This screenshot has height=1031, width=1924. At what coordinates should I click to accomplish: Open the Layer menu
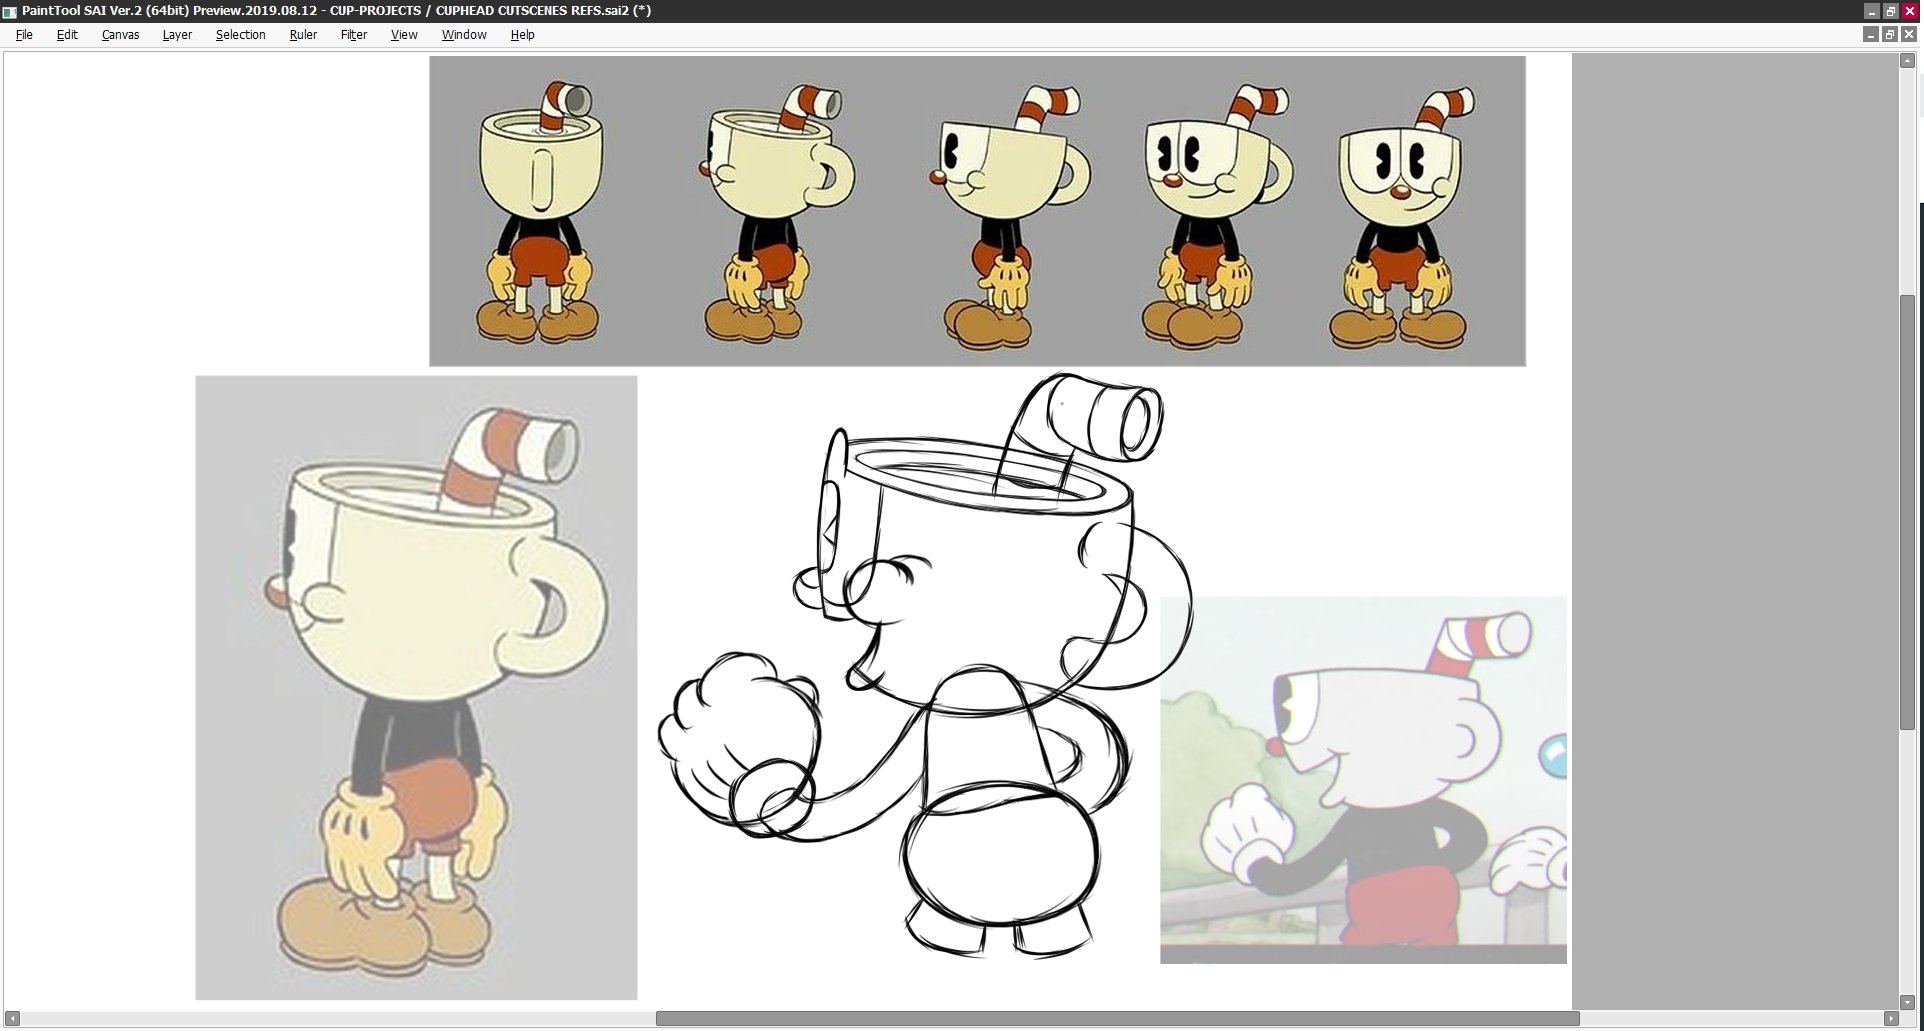[x=177, y=35]
